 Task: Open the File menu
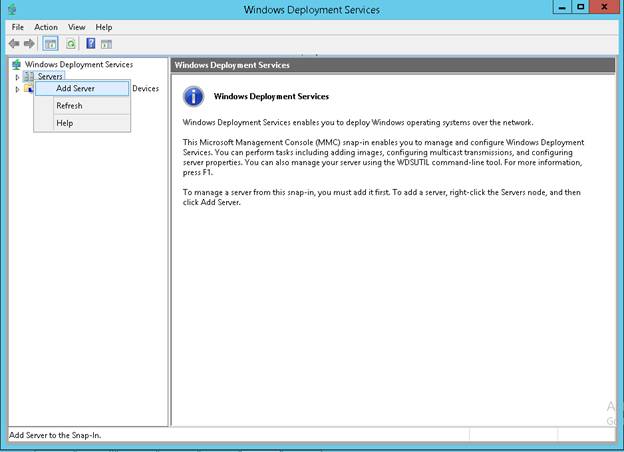coord(17,27)
